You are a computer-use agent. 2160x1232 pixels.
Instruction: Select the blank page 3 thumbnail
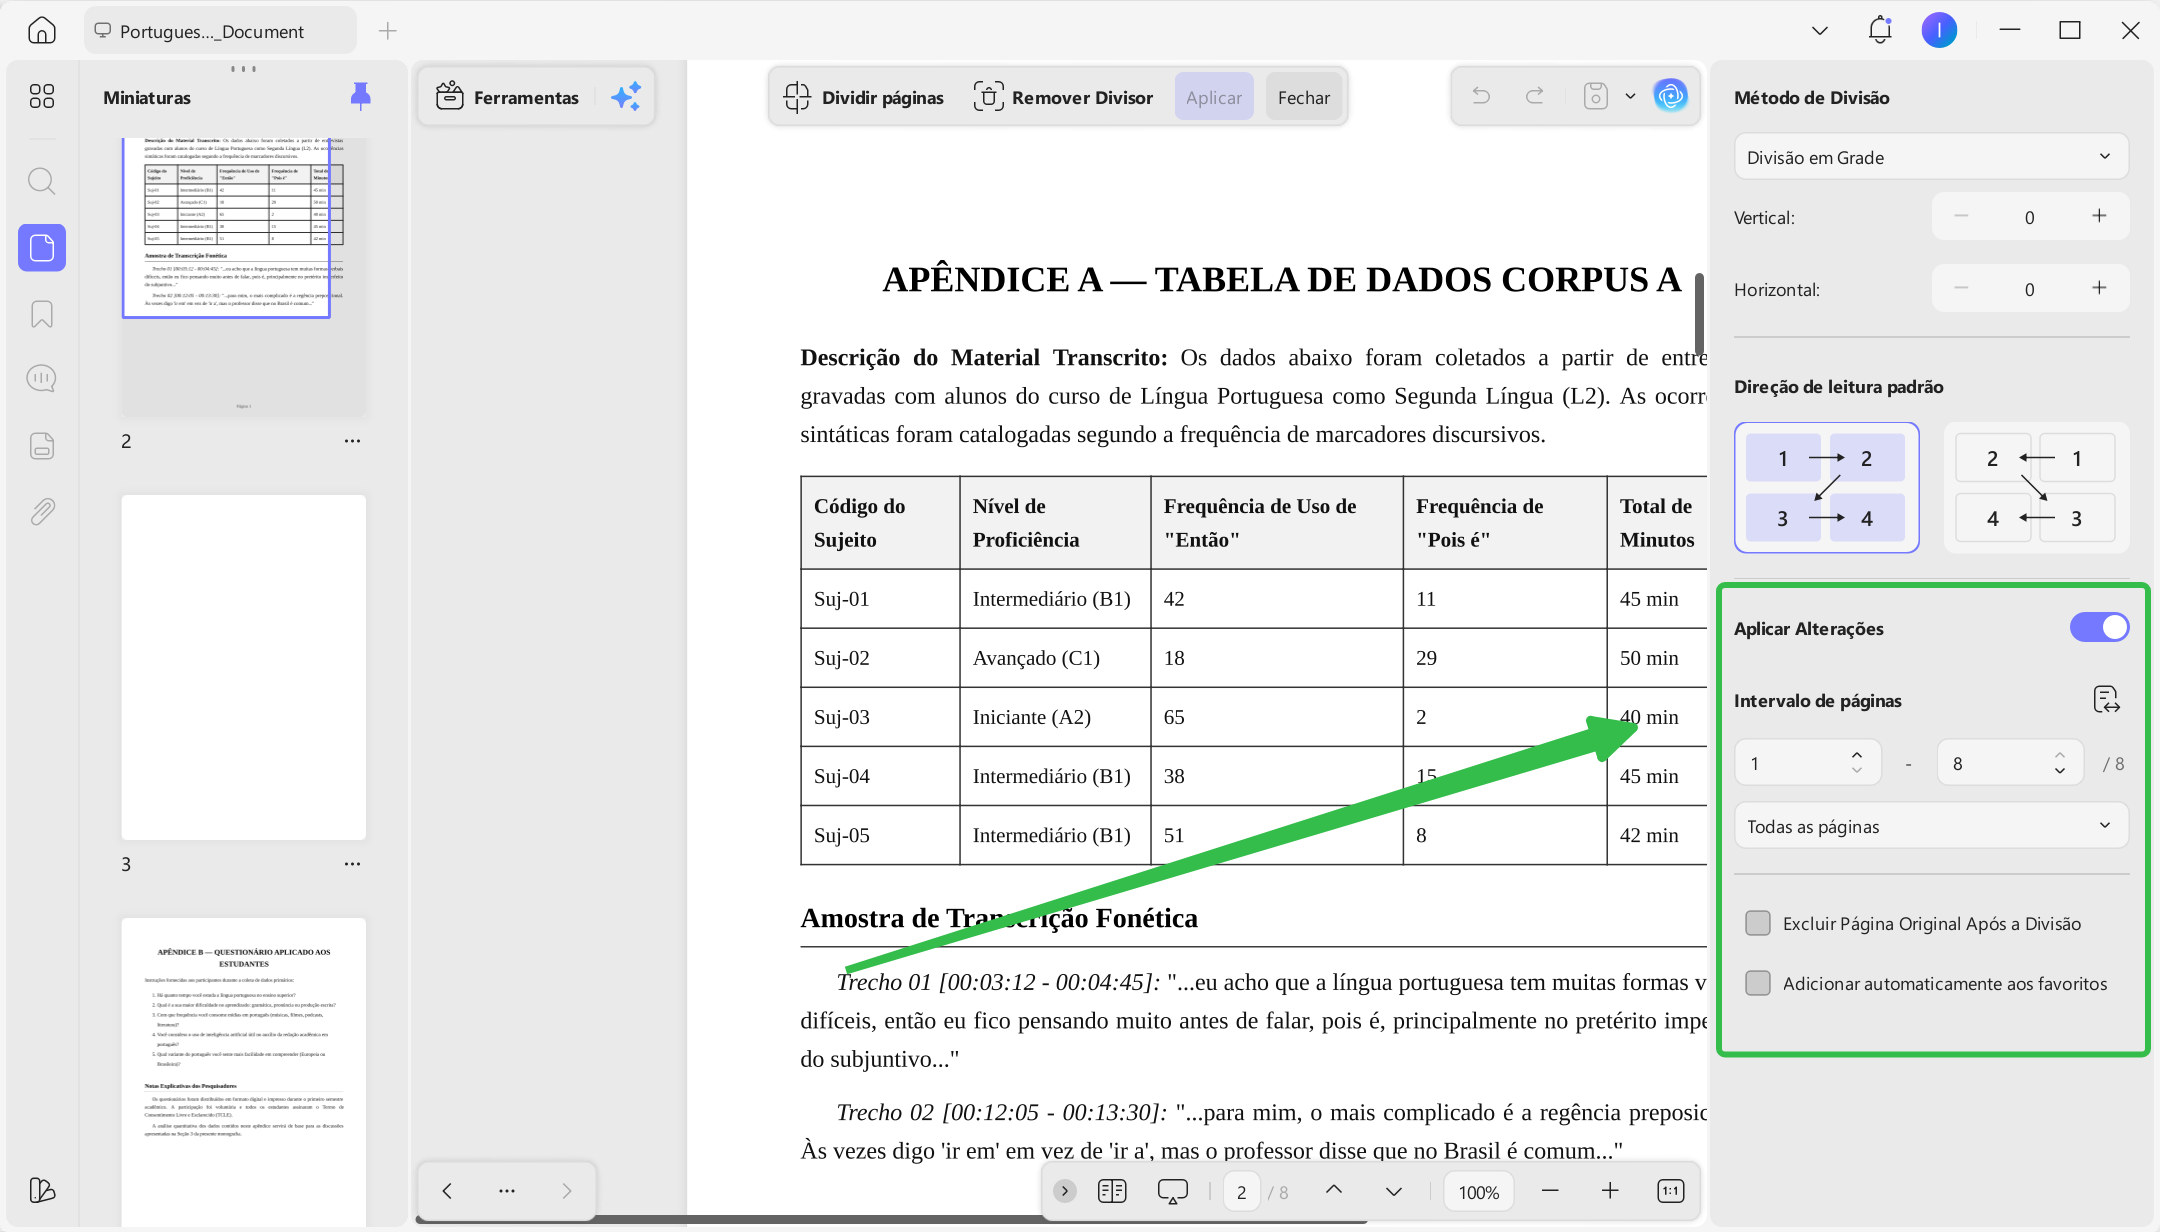(244, 667)
